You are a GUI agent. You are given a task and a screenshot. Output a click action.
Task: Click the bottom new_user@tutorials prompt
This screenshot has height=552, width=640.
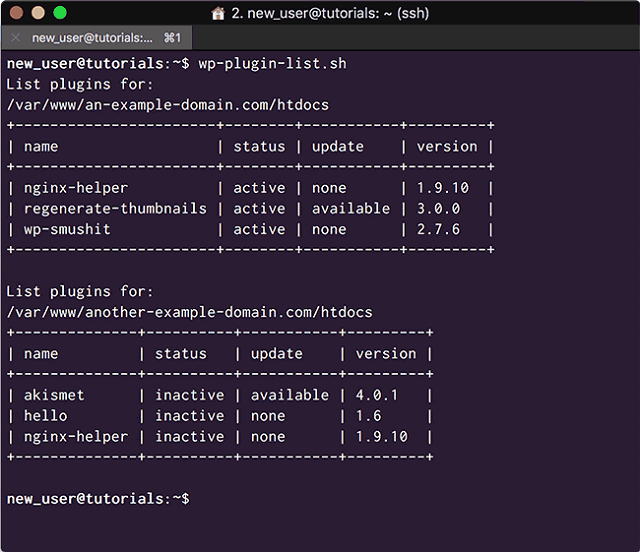98,499
